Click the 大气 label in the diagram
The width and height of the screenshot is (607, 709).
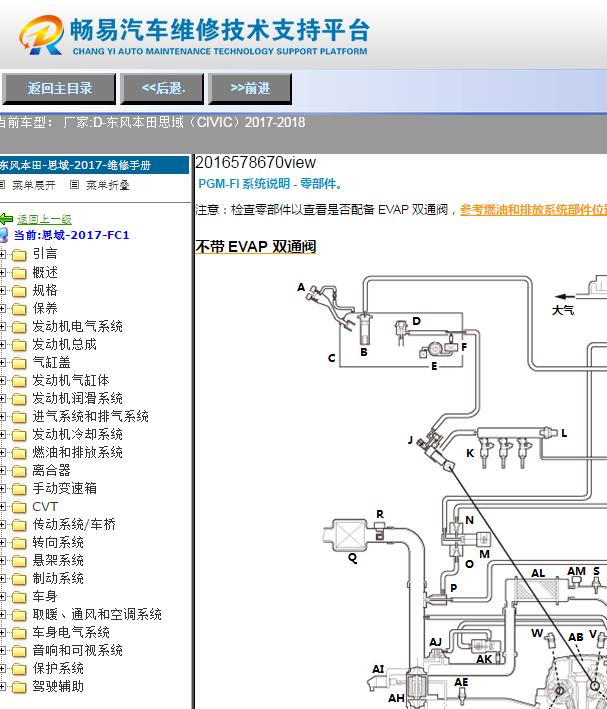[563, 310]
